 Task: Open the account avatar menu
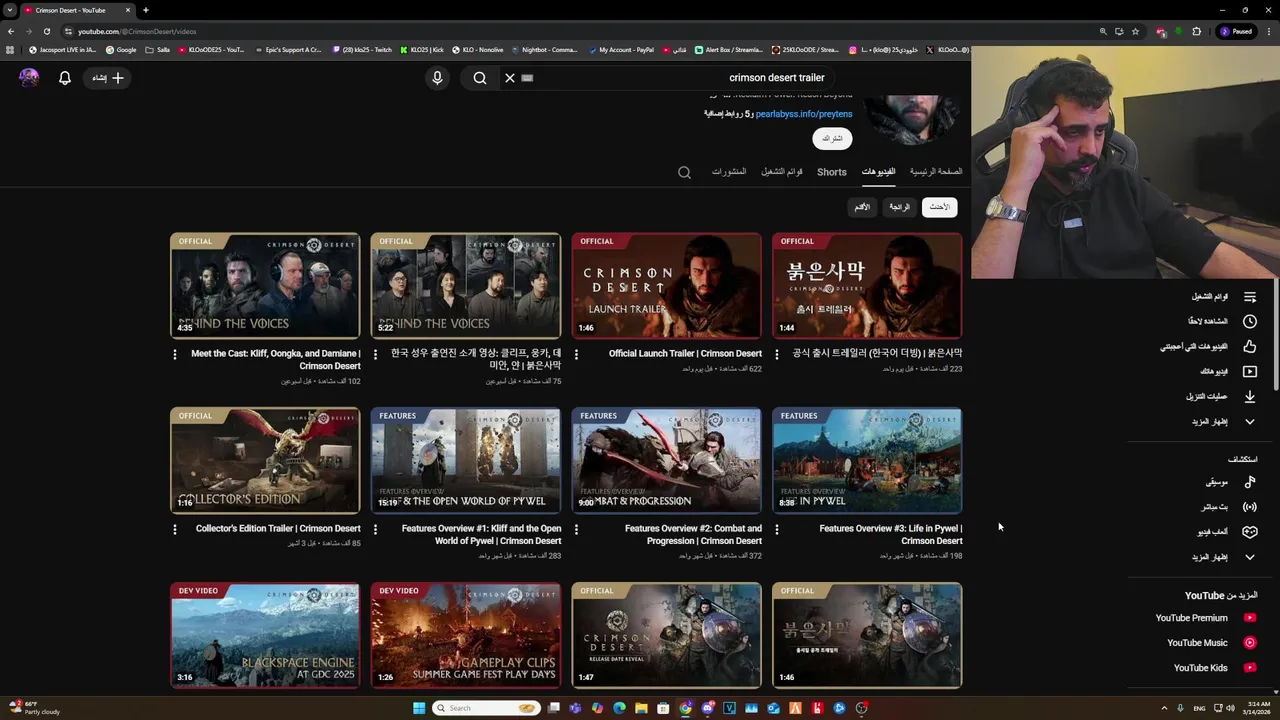tap(29, 77)
